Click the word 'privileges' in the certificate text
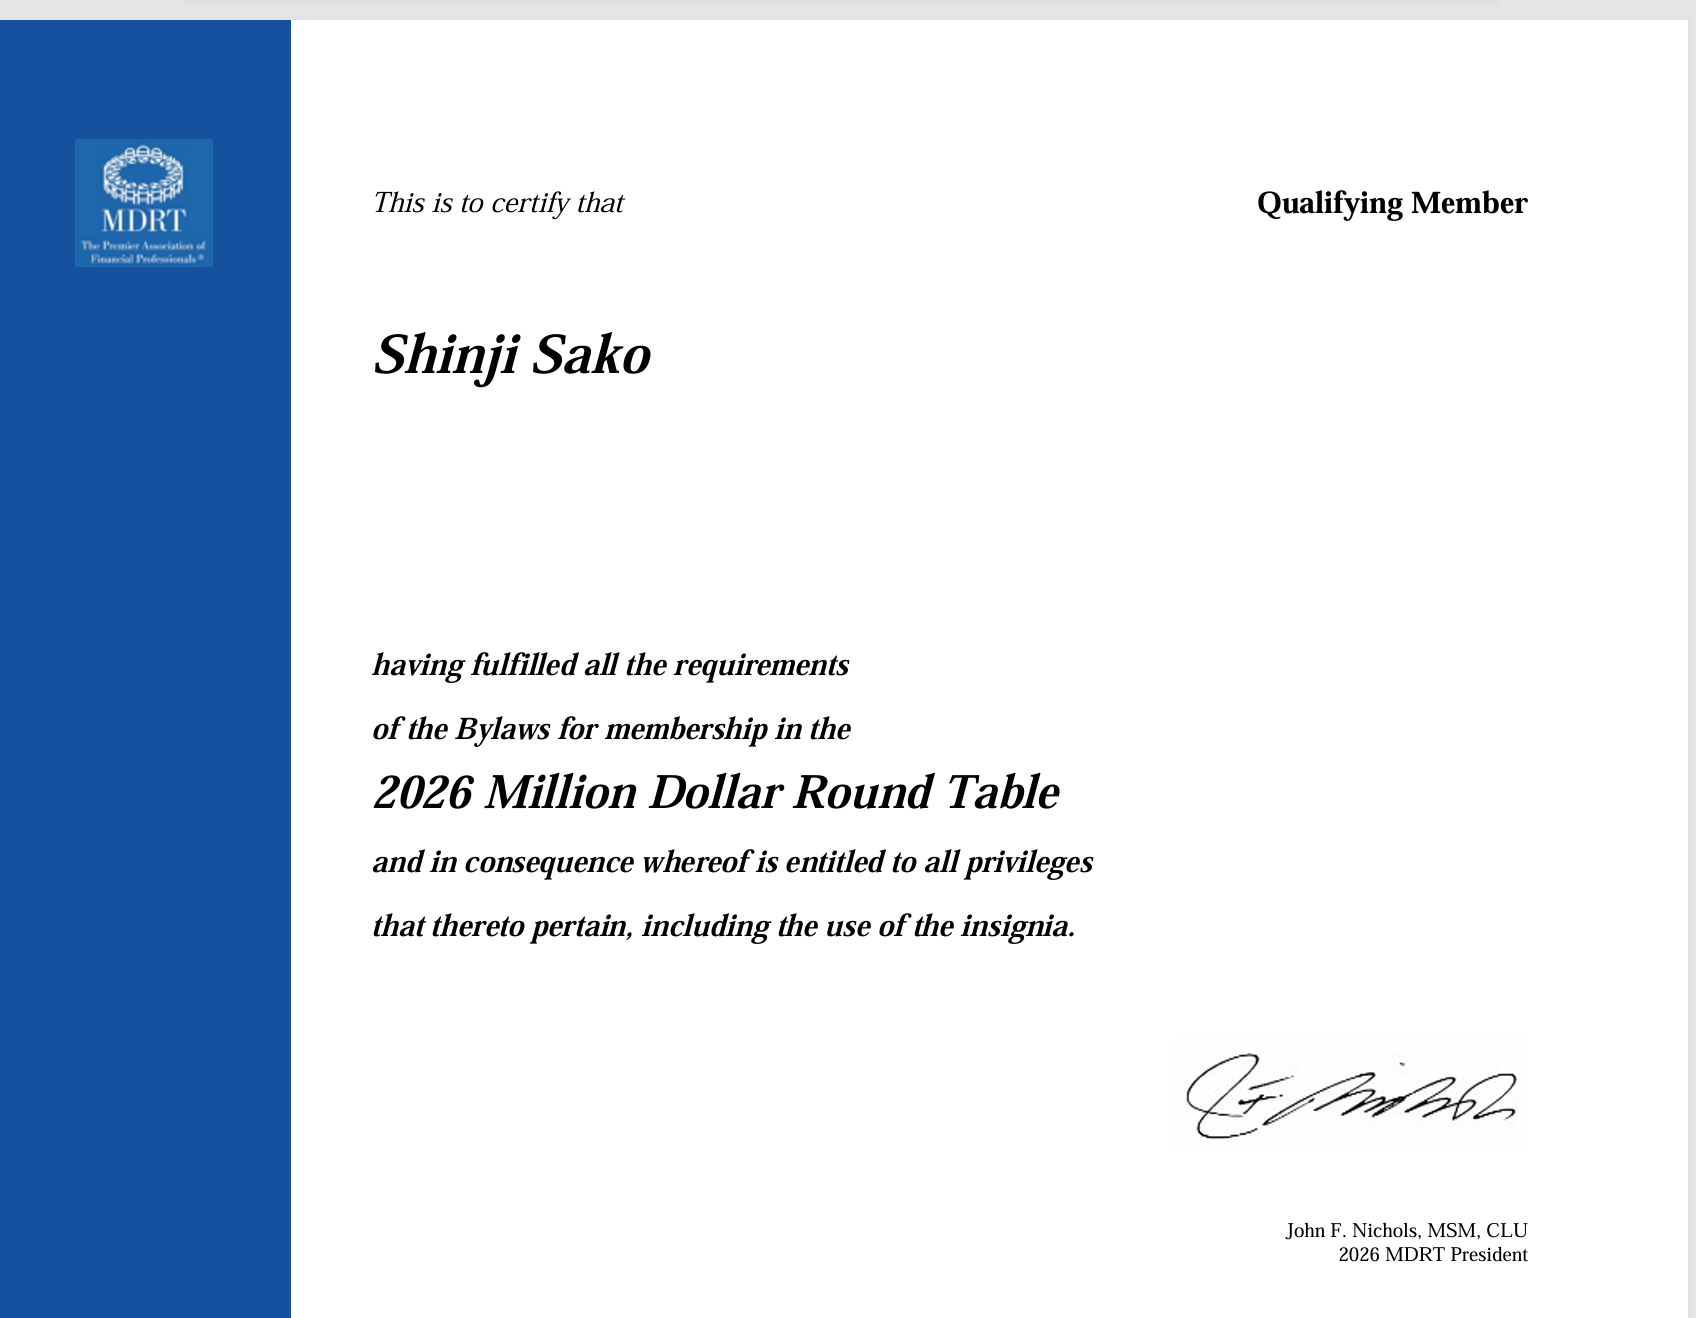The width and height of the screenshot is (1696, 1318). coord(1028,862)
